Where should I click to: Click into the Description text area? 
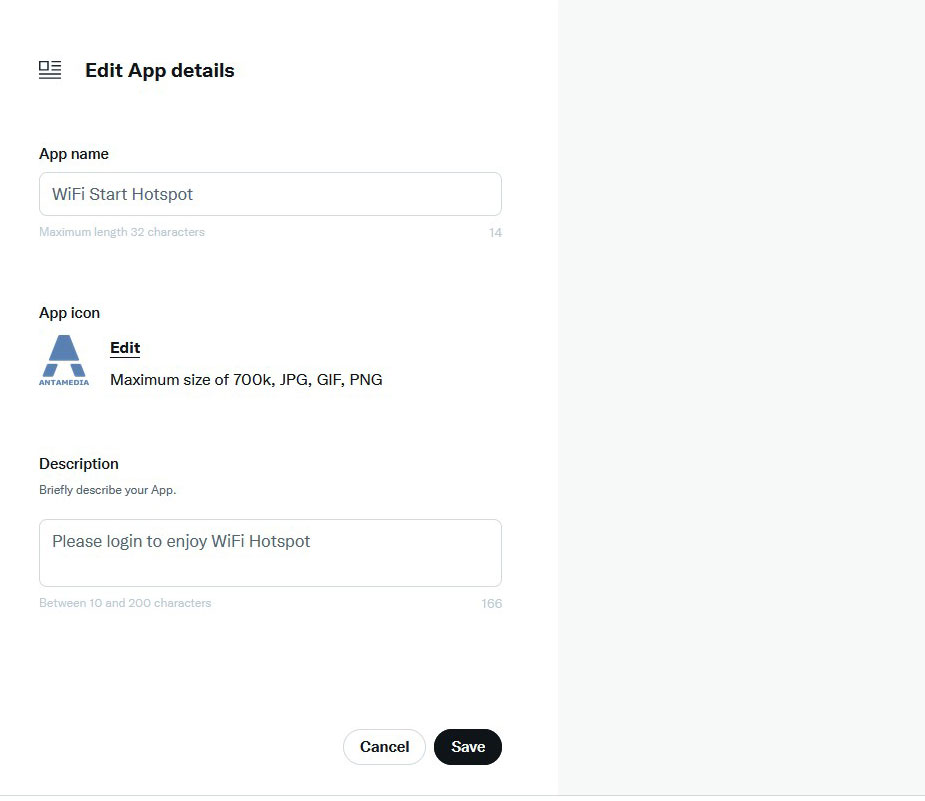pos(270,565)
